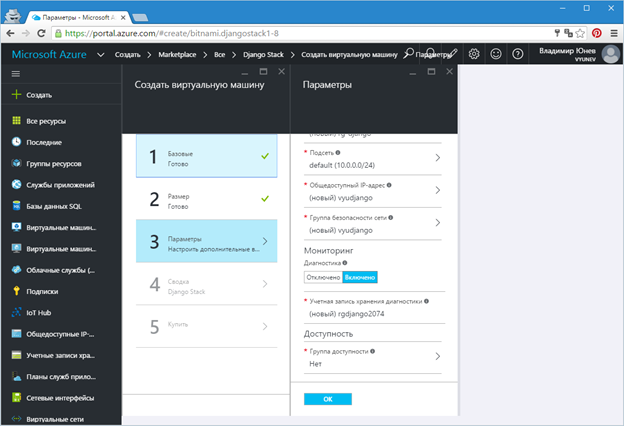
Task: Click the Create plus icon in sidebar
Action: pyautogui.click(x=16, y=94)
